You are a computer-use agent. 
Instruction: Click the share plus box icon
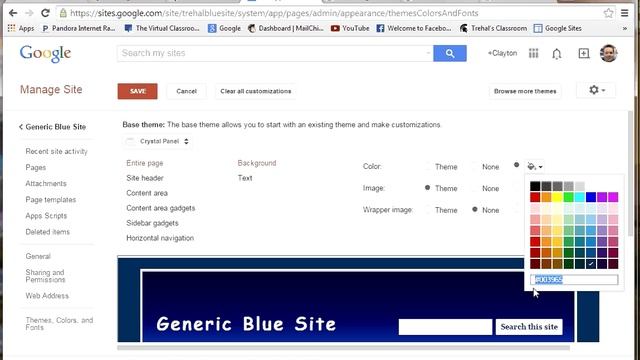pyautogui.click(x=584, y=53)
